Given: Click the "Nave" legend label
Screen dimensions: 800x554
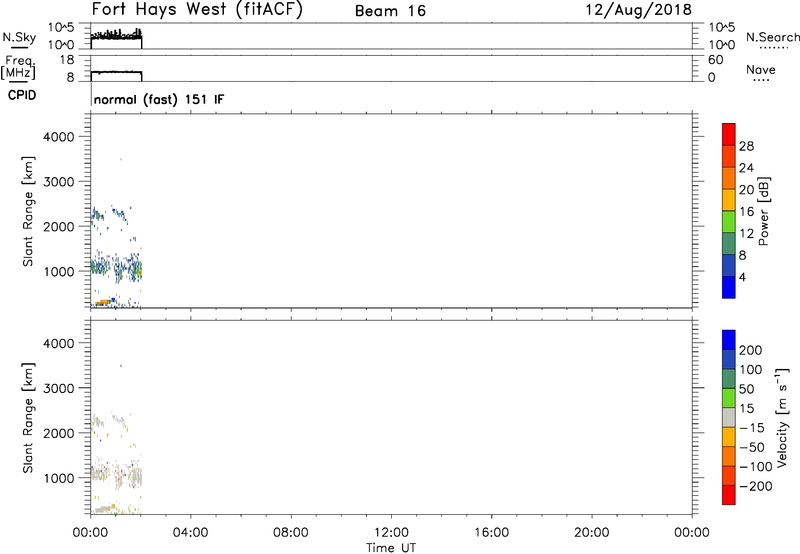Looking at the screenshot, I should tap(760, 70).
